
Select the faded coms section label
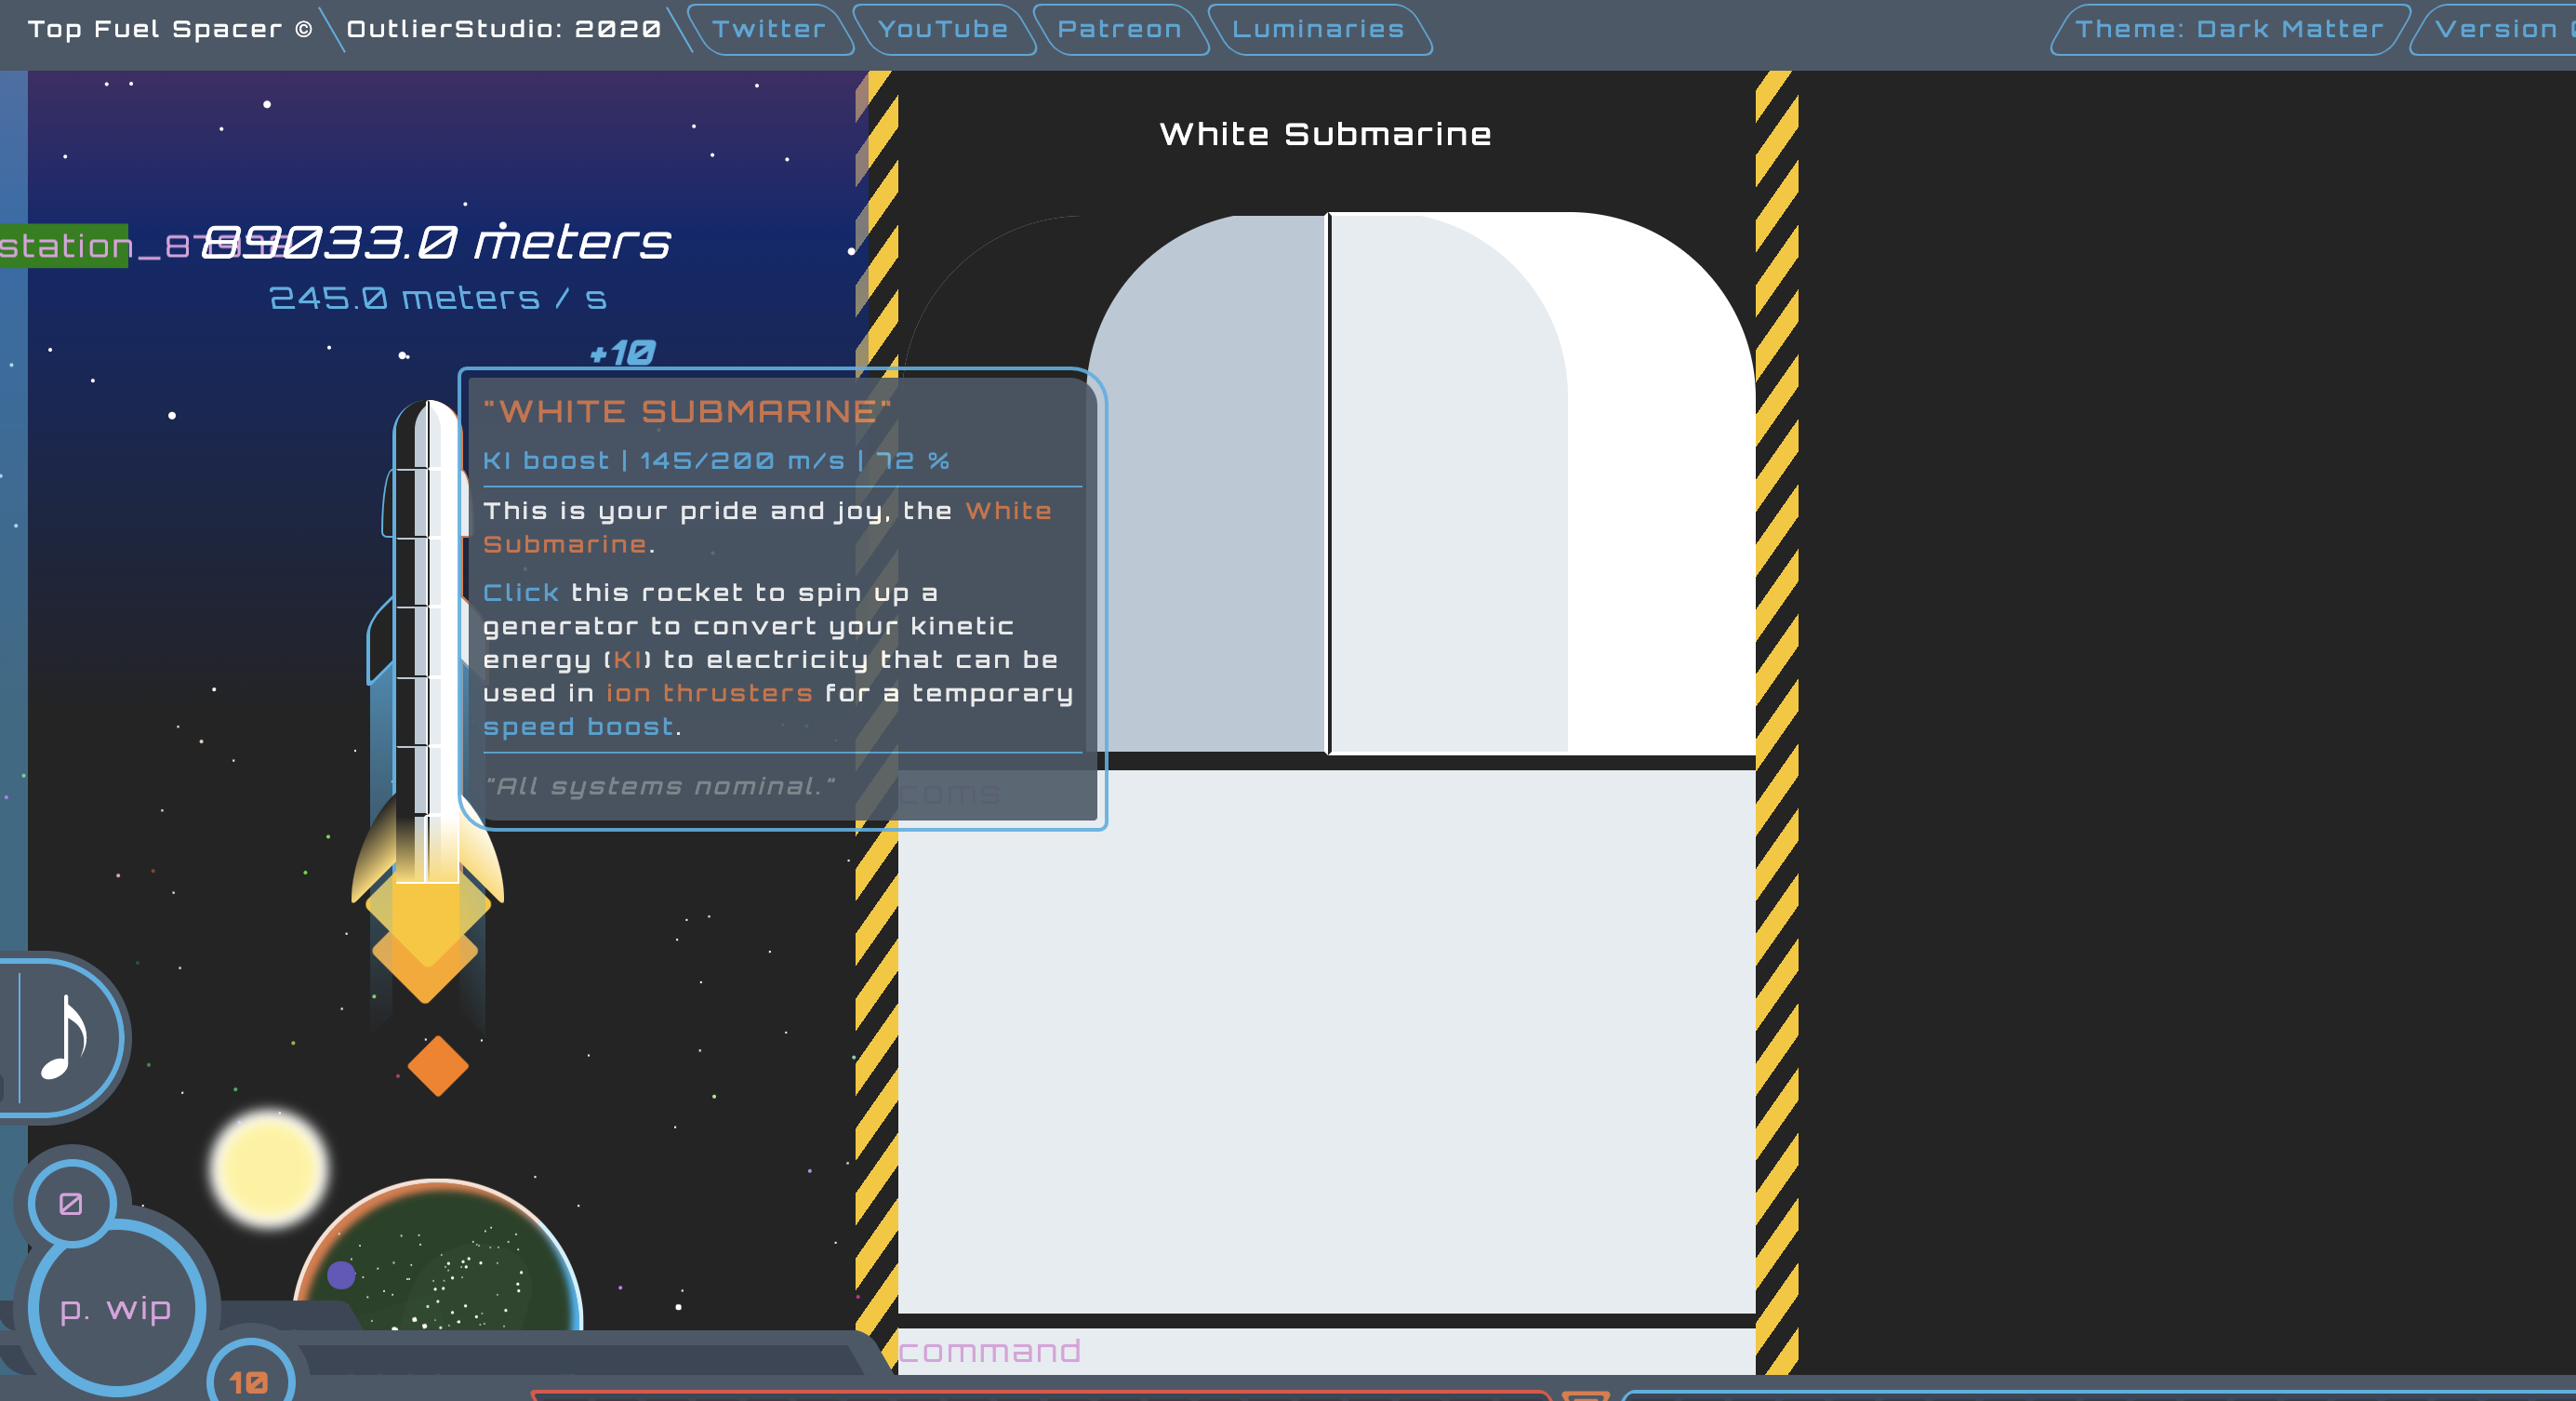pos(949,793)
